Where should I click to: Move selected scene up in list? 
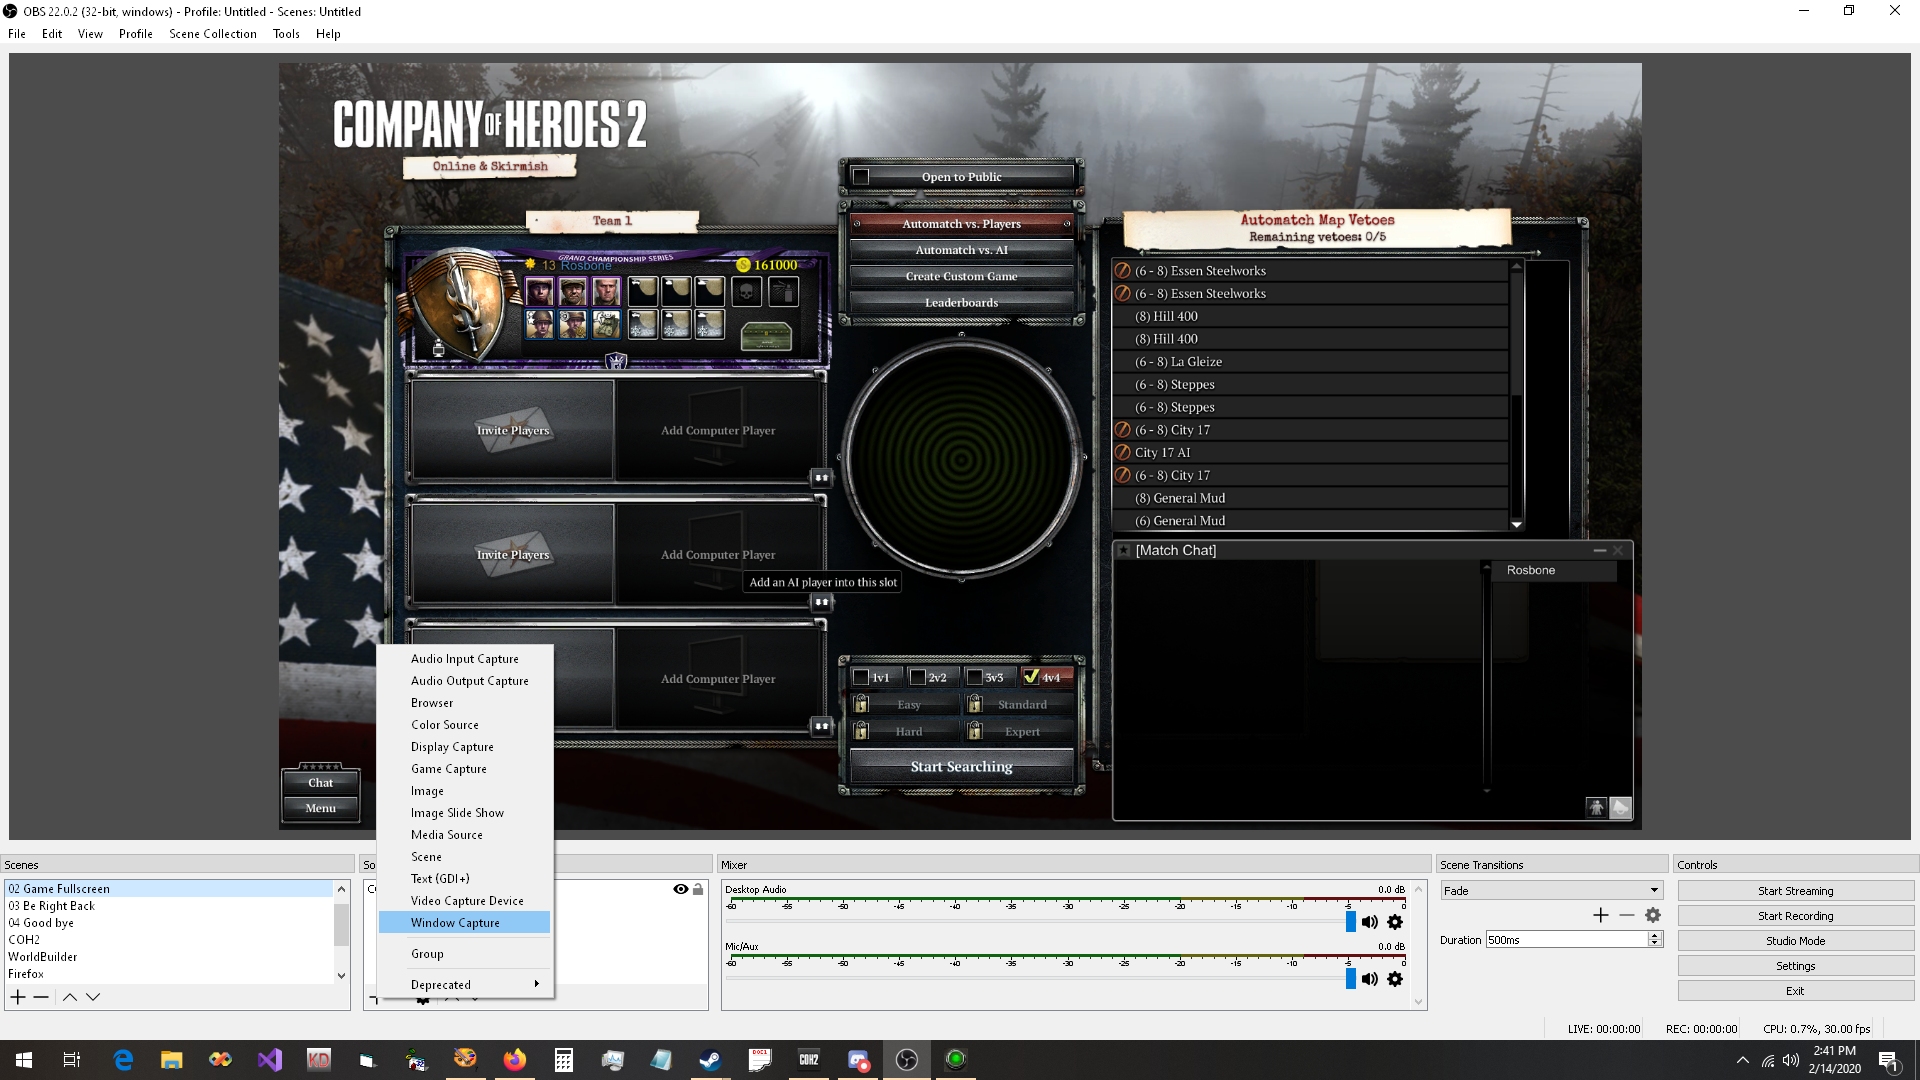[70, 997]
